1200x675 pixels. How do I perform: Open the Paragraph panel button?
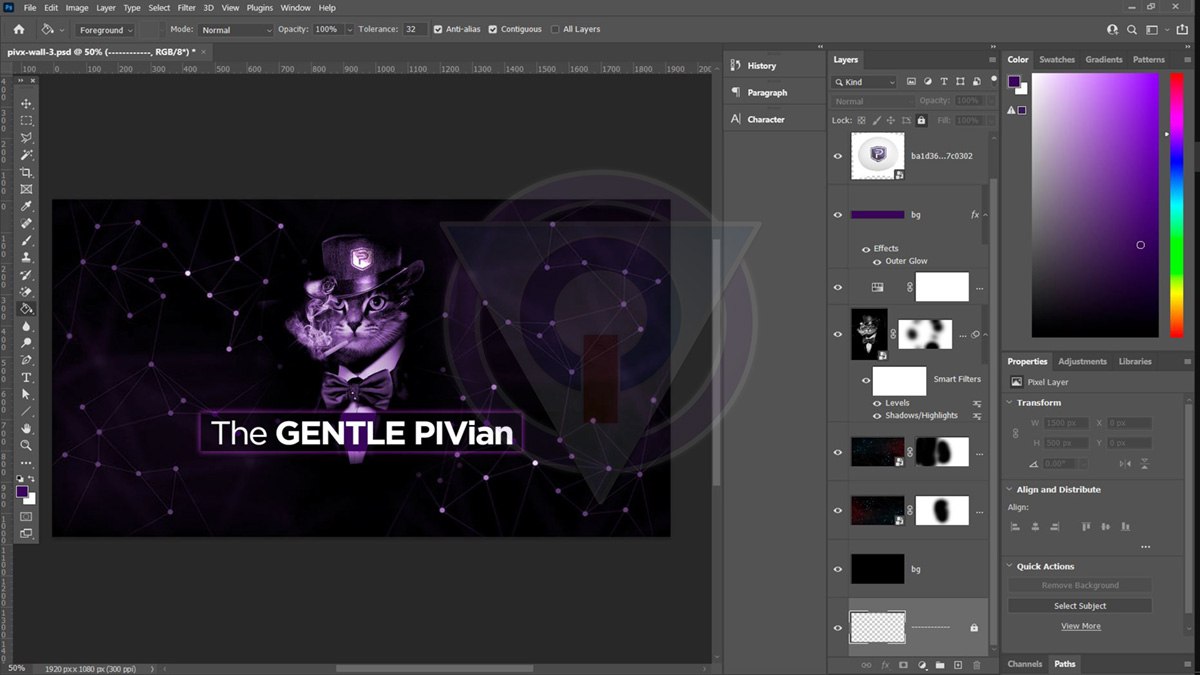click(768, 92)
